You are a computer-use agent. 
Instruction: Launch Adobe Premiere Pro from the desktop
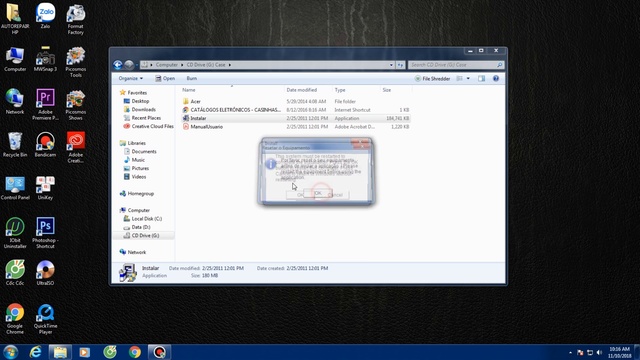(45, 104)
